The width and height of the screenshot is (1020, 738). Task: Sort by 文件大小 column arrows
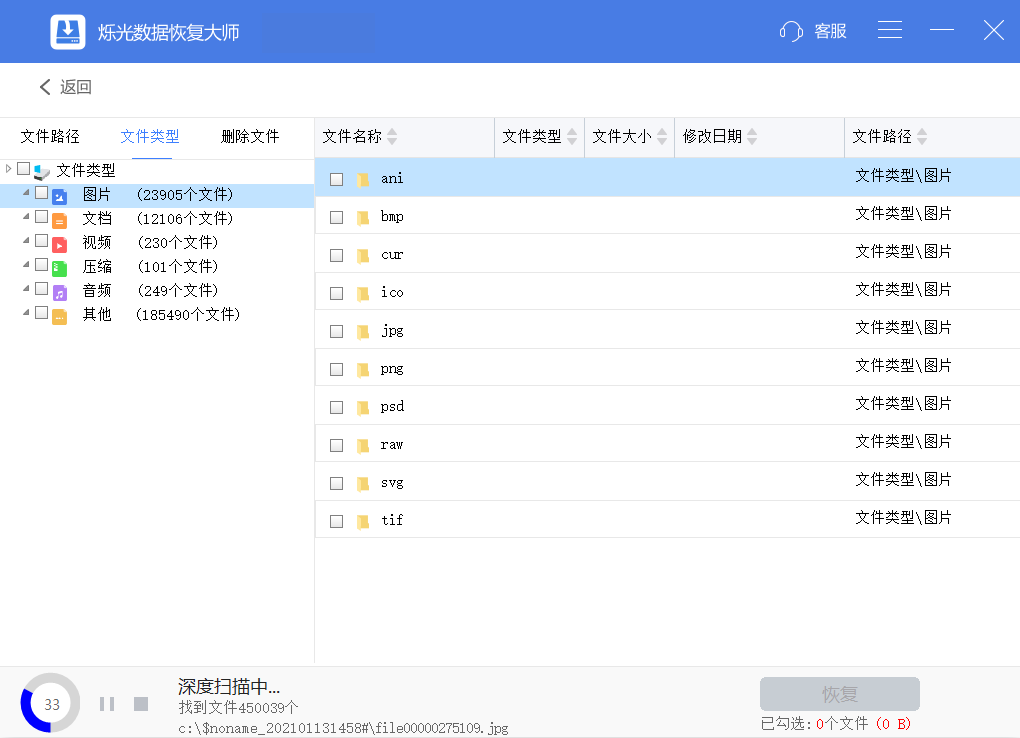pyautogui.click(x=662, y=137)
